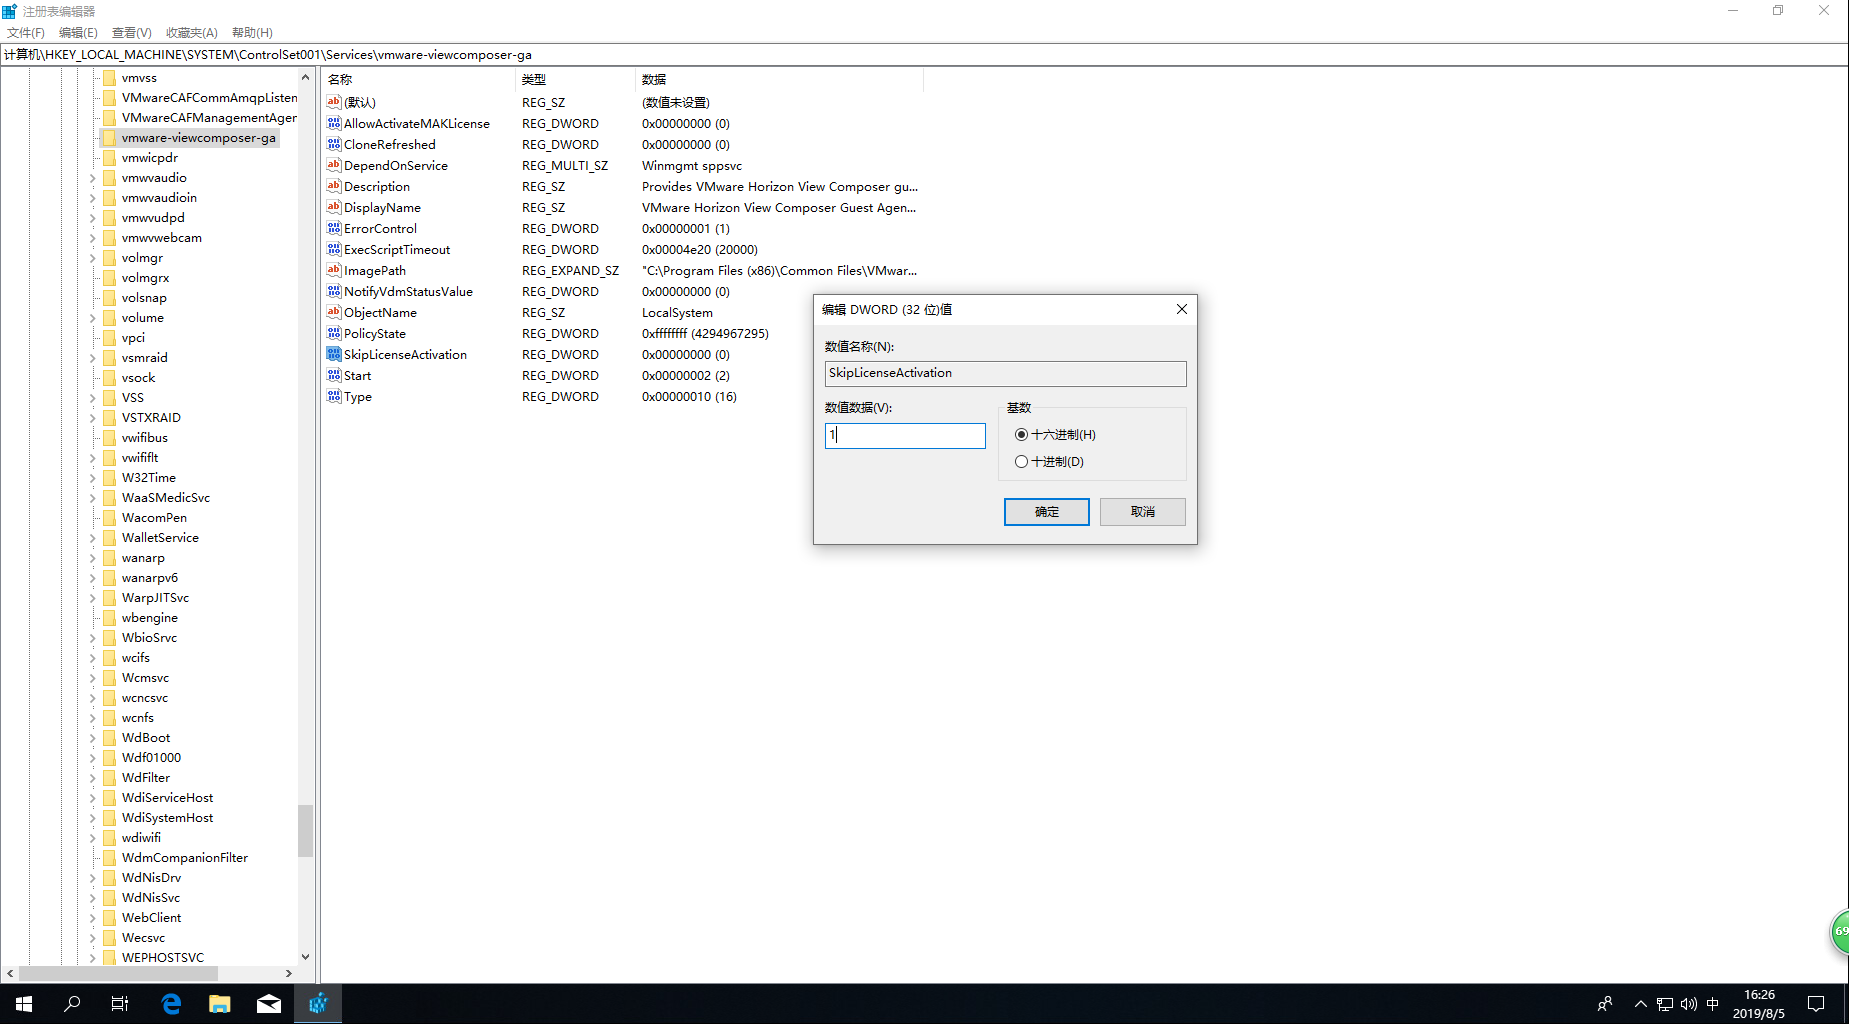This screenshot has width=1849, height=1024.
Task: Click the DWORD icon beside SkipLicenseActivation
Action: click(334, 354)
